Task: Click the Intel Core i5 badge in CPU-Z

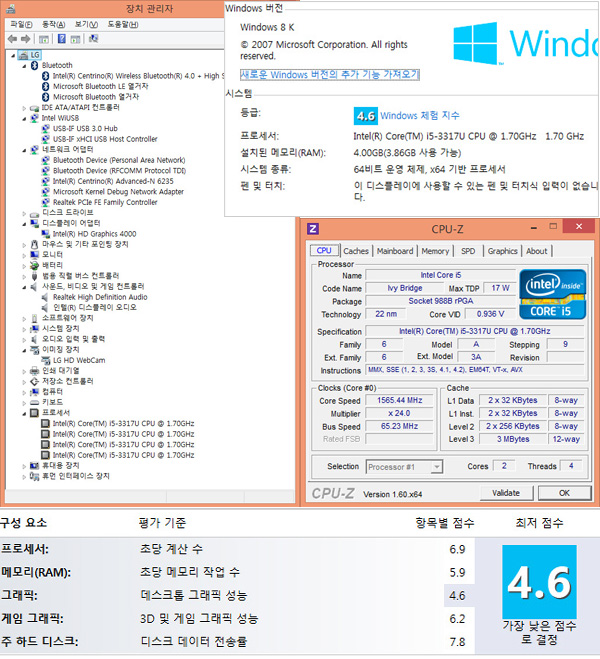Action: [552, 294]
